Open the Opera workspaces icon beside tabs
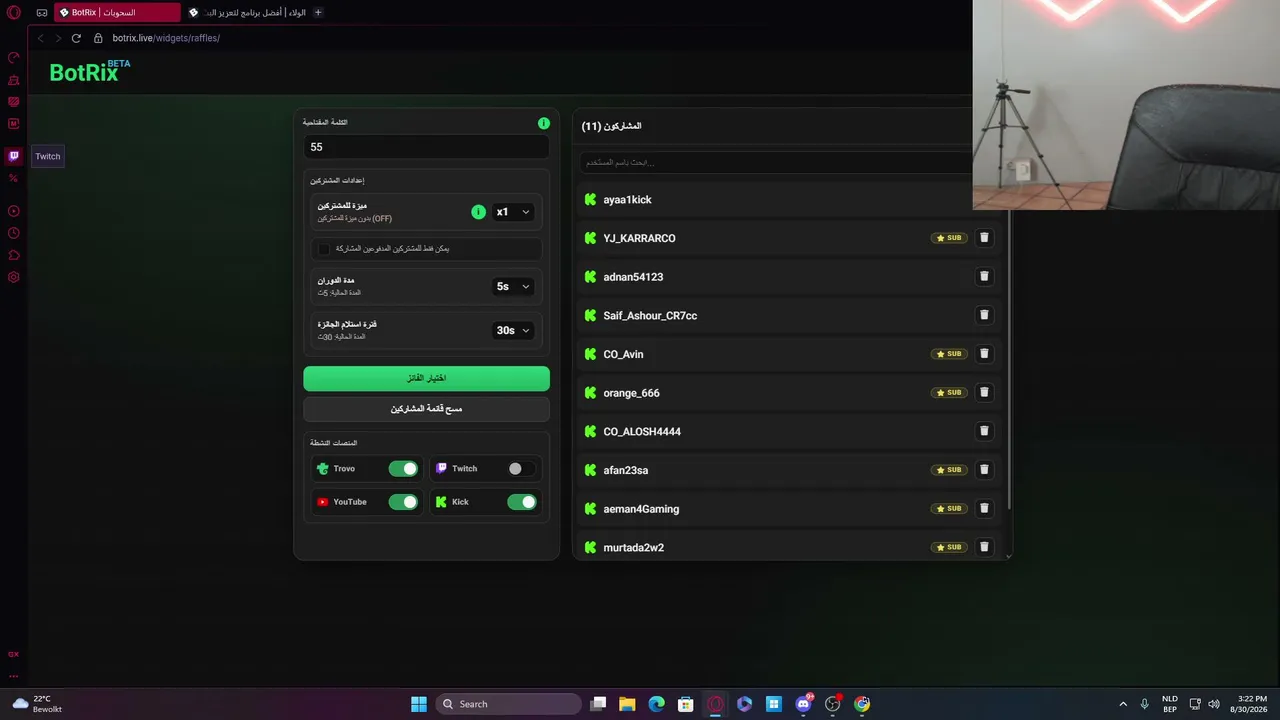This screenshot has width=1280, height=720. 42,12
